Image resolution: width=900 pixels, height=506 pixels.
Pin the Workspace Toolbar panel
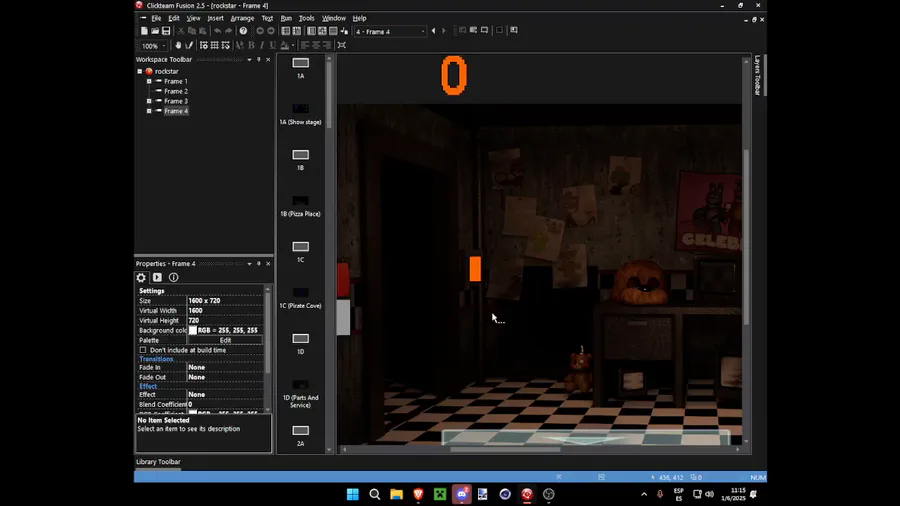coord(259,60)
